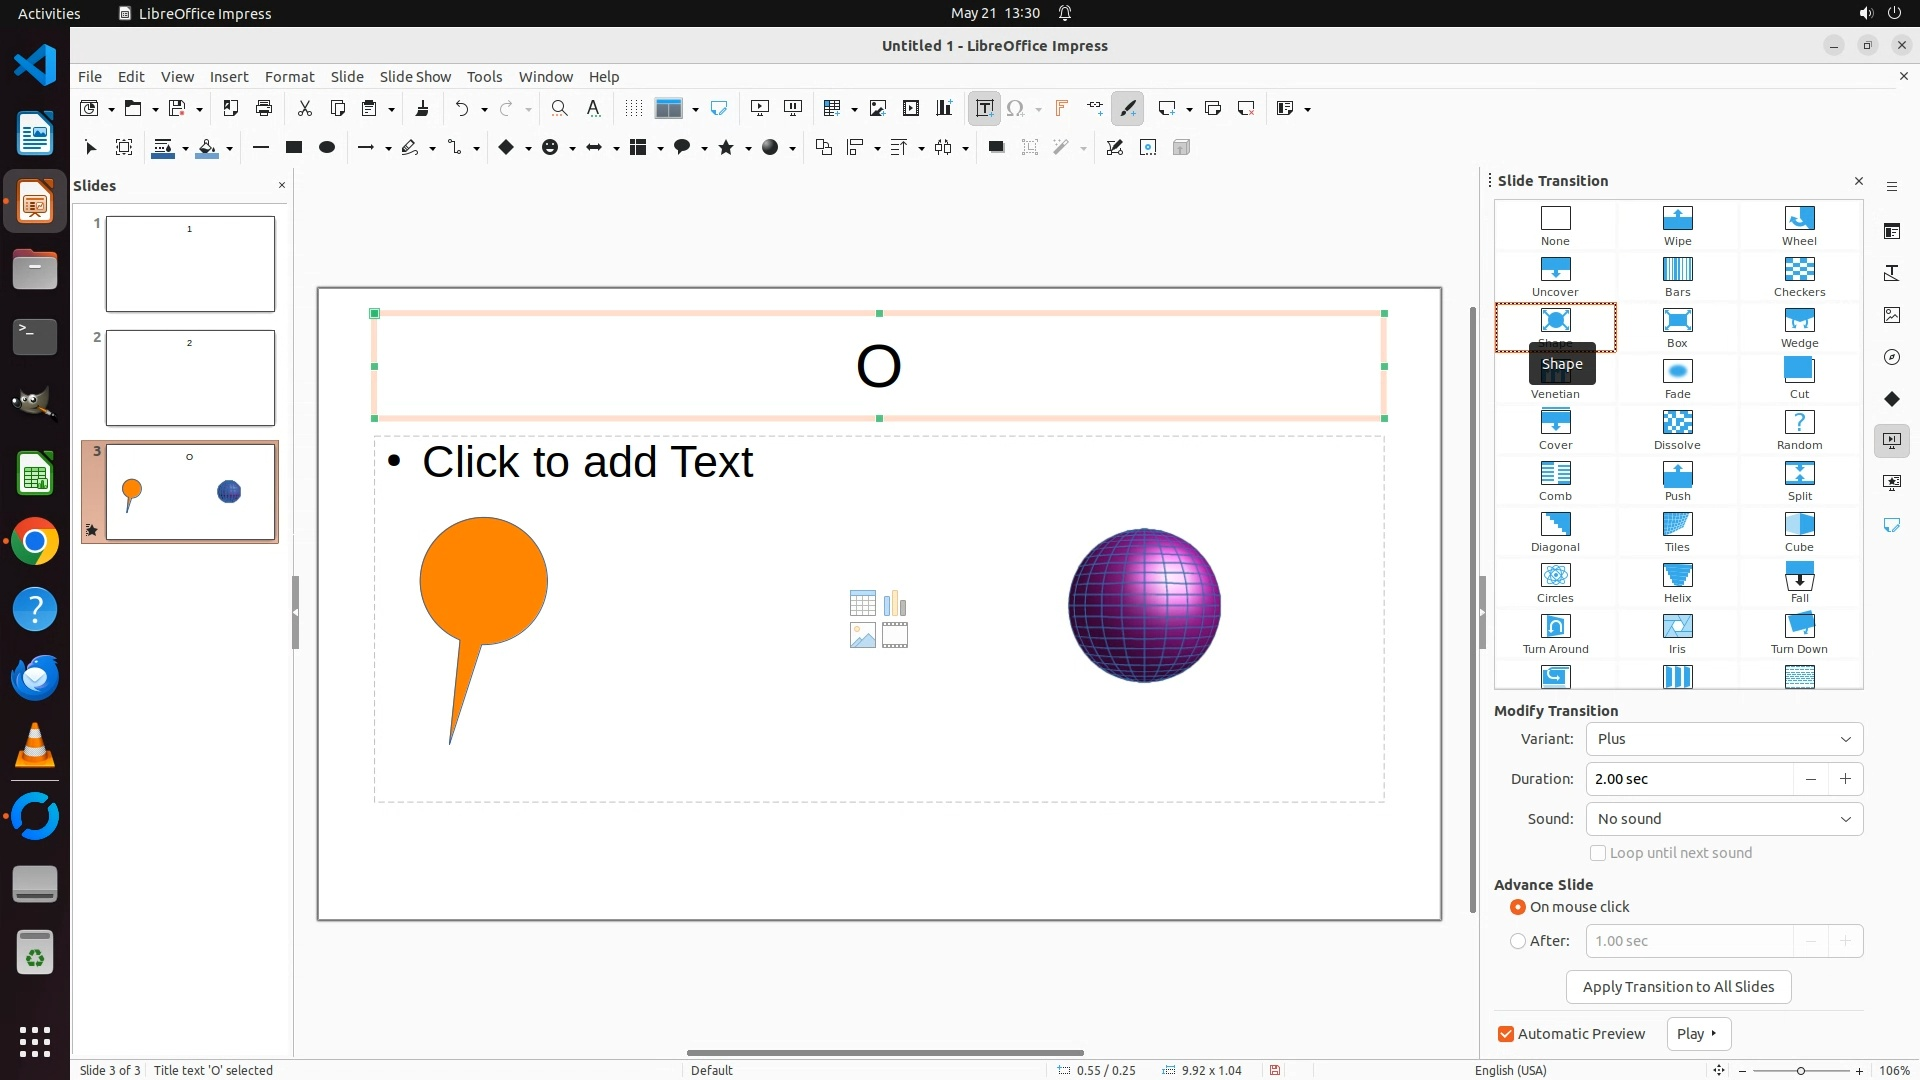The height and width of the screenshot is (1080, 1920).
Task: Open the Slide Show menu
Action: (x=415, y=76)
